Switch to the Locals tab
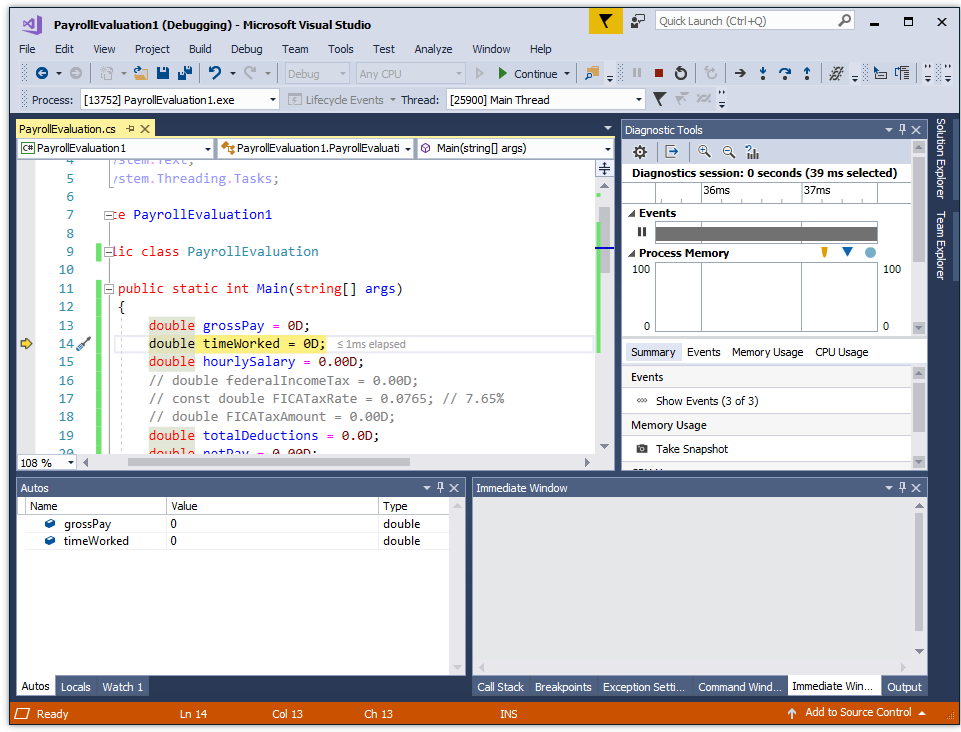This screenshot has height=732, width=961. 75,687
